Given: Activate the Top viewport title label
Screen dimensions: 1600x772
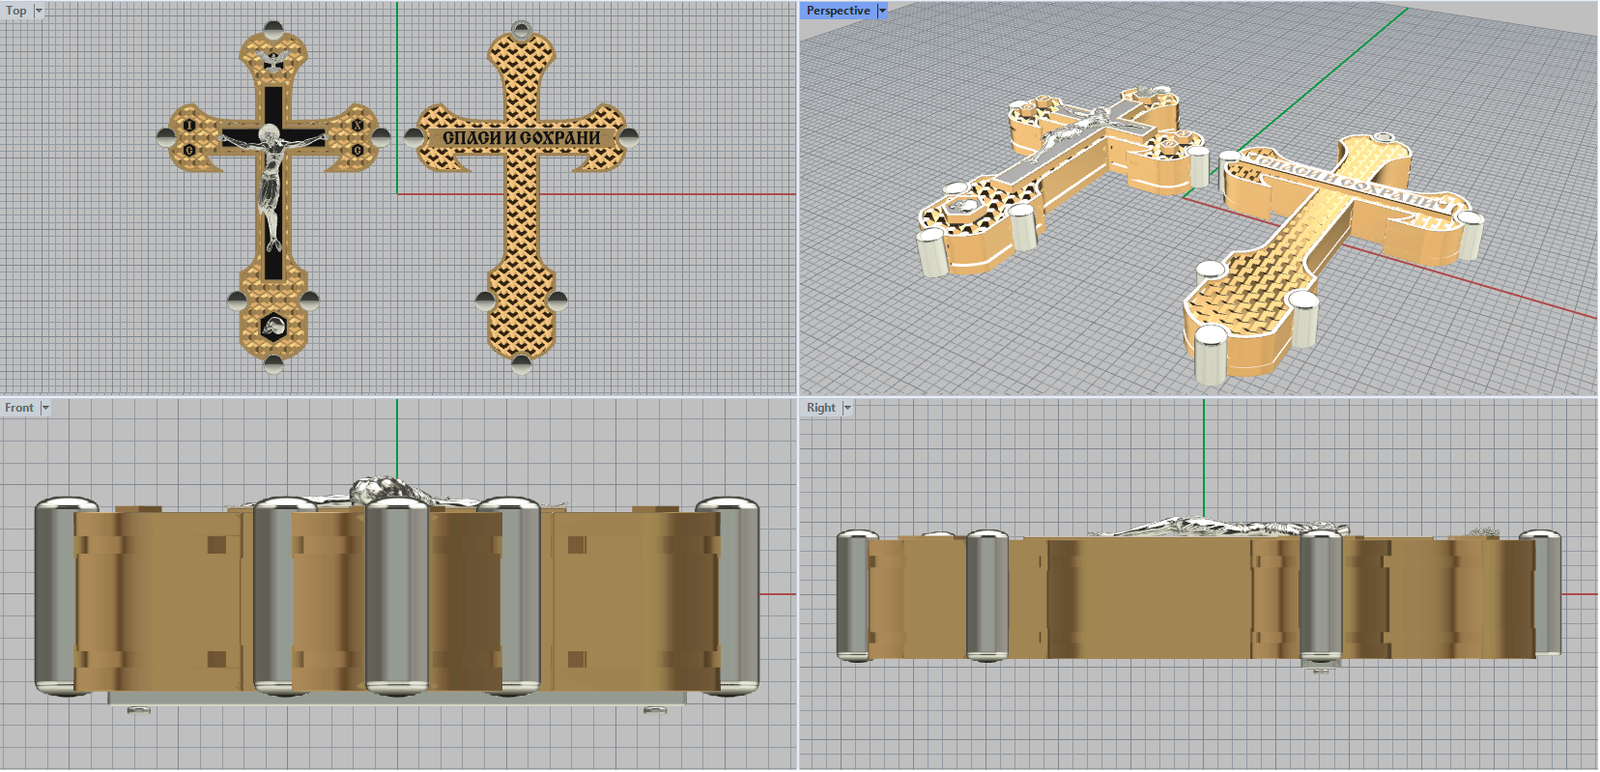Looking at the screenshot, I should 16,11.
